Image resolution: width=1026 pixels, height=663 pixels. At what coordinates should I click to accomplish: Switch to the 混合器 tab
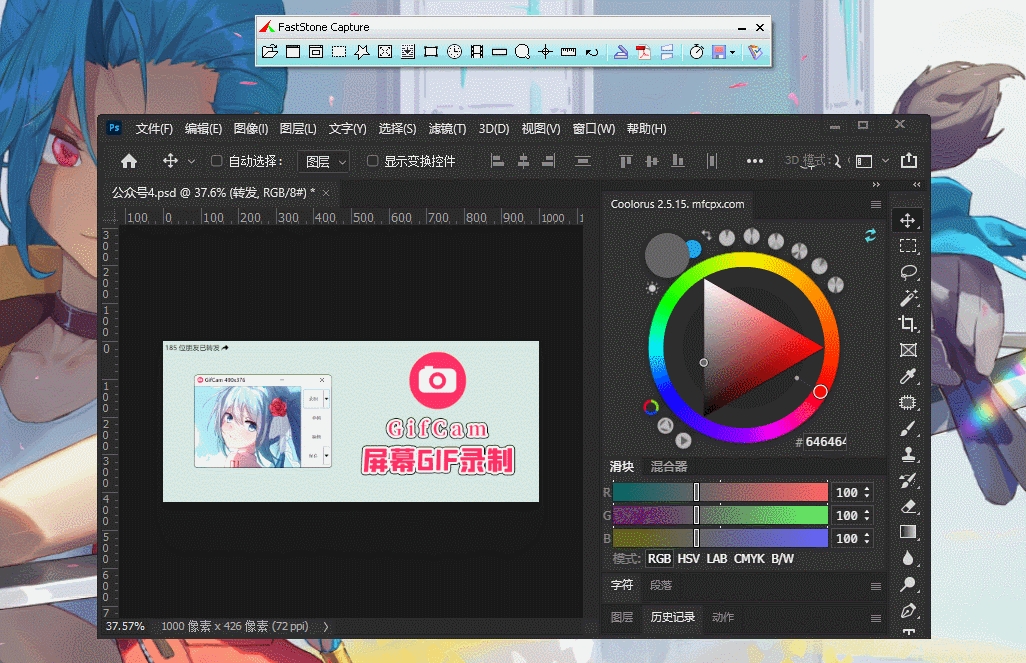pyautogui.click(x=668, y=467)
